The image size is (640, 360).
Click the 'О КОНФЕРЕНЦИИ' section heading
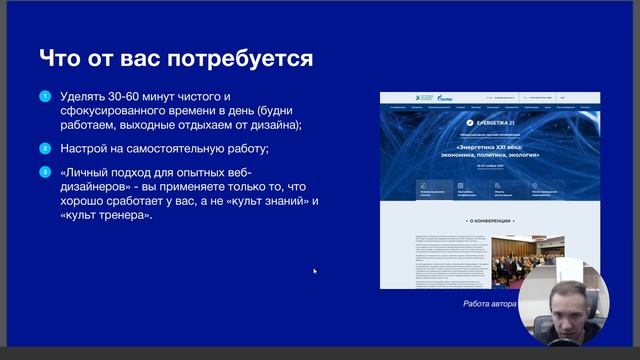coord(490,221)
